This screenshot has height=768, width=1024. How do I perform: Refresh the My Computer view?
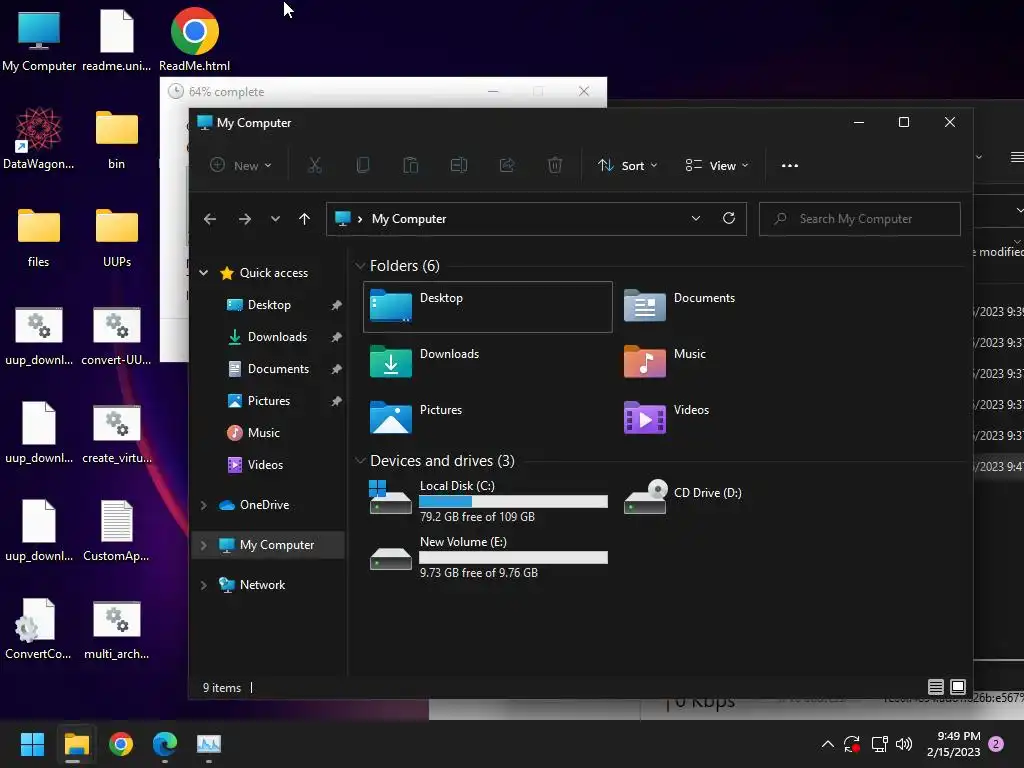729,218
